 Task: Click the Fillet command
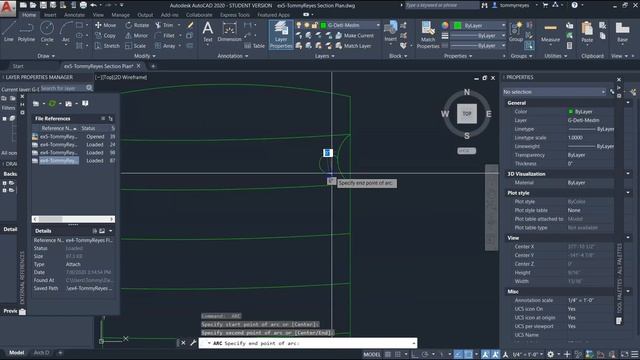coord(165,36)
